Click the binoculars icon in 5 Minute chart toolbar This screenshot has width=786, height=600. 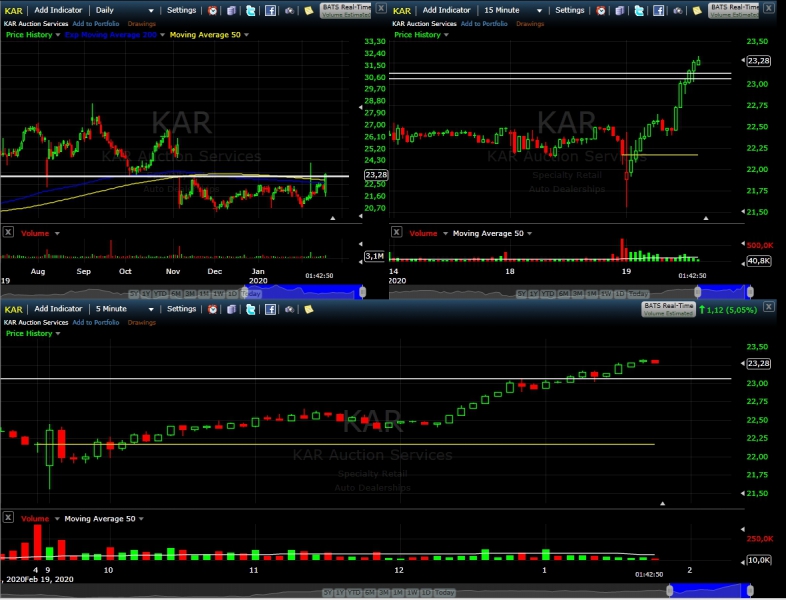click(290, 309)
